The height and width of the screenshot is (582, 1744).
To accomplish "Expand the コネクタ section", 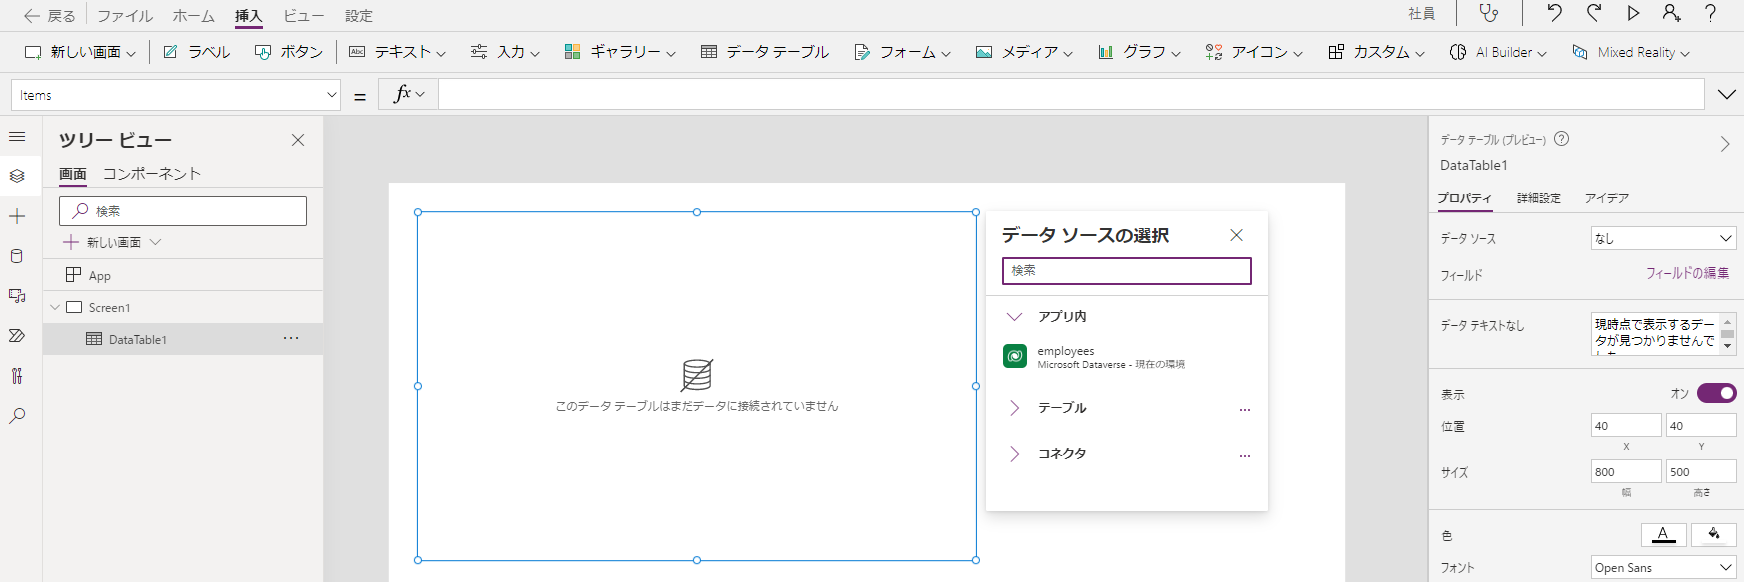I will pos(1014,454).
